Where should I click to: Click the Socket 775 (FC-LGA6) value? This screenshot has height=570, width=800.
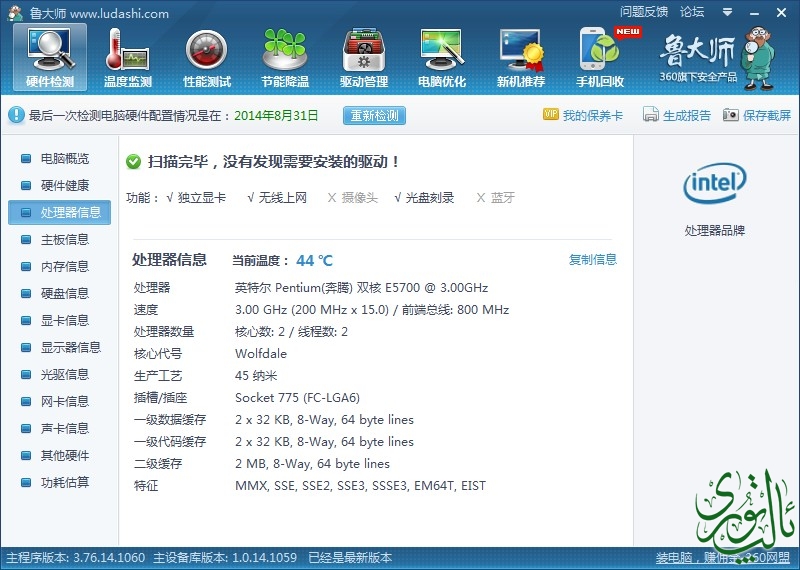pyautogui.click(x=297, y=398)
